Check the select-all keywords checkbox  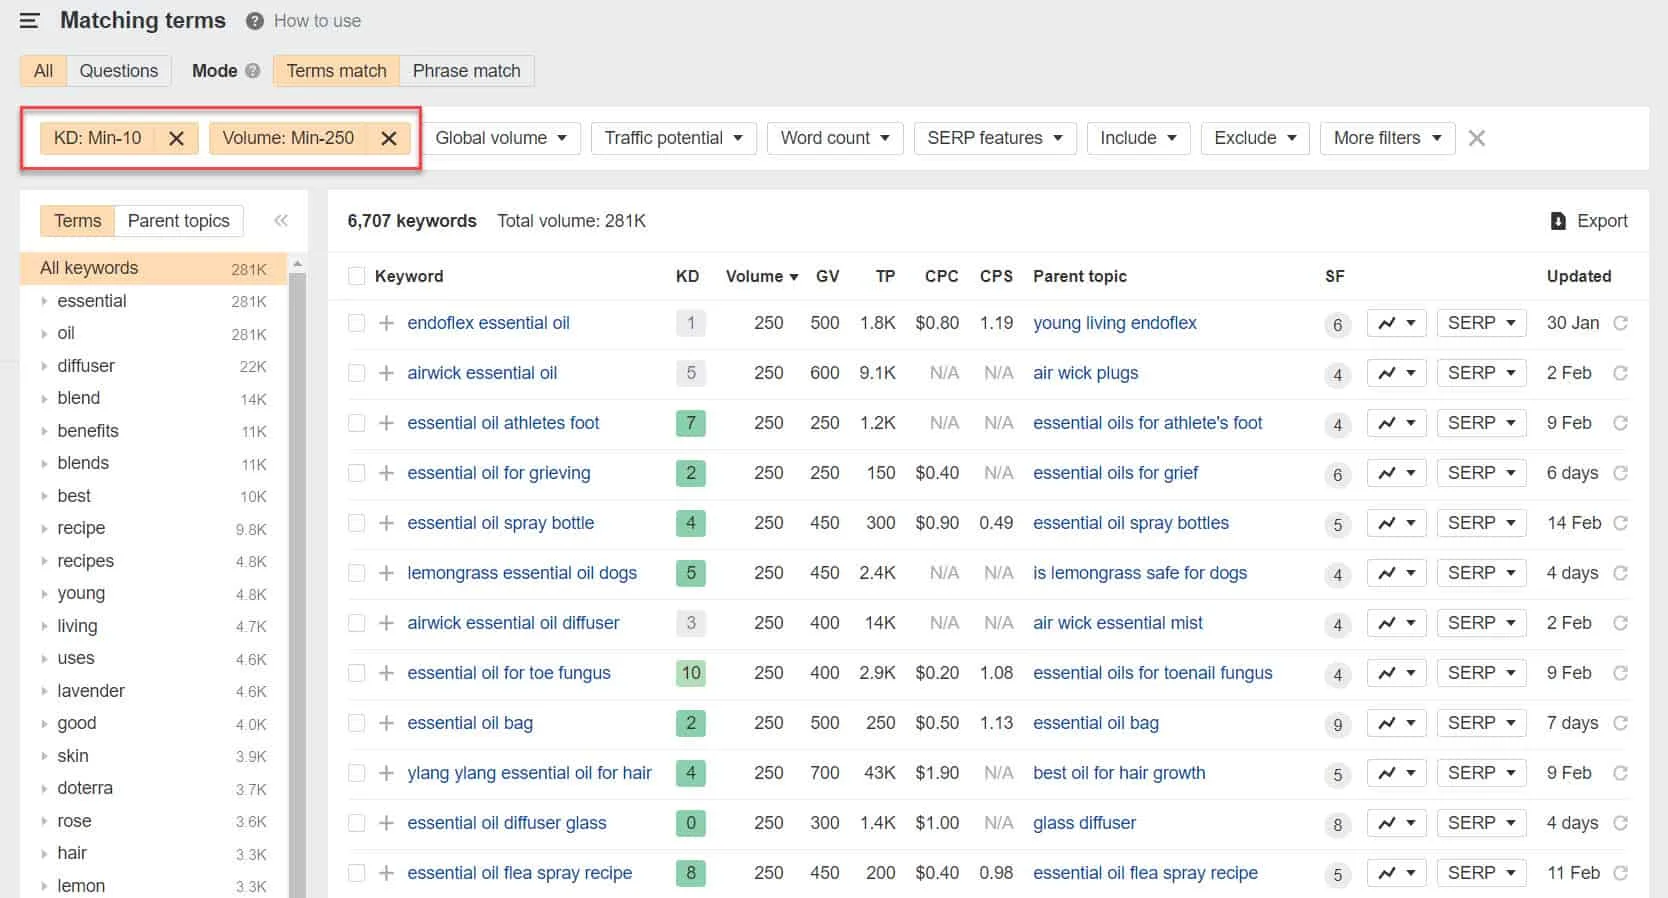[356, 276]
